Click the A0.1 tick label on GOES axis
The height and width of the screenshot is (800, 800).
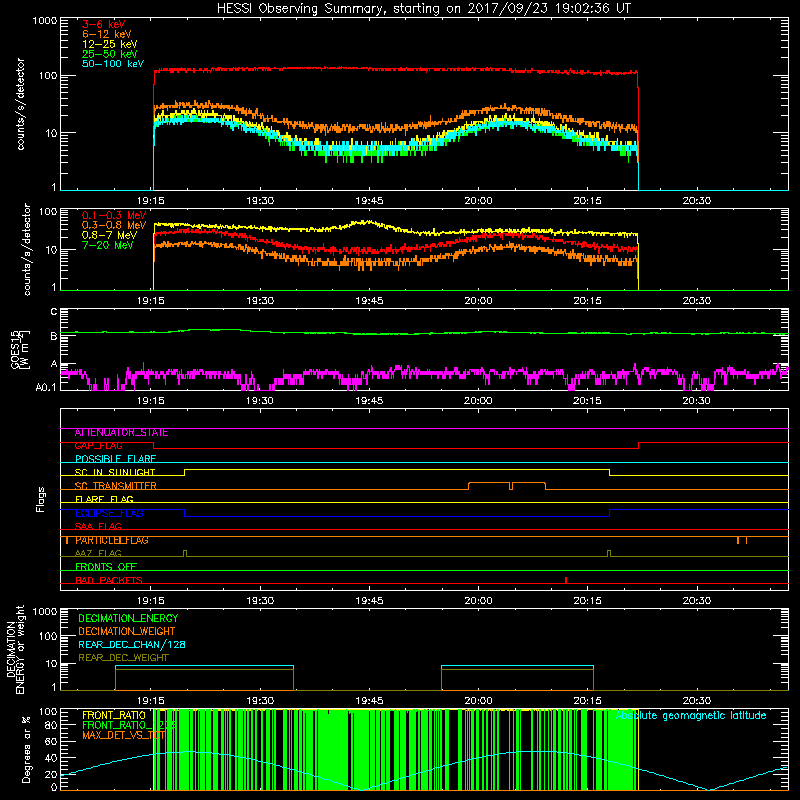tap(46, 387)
